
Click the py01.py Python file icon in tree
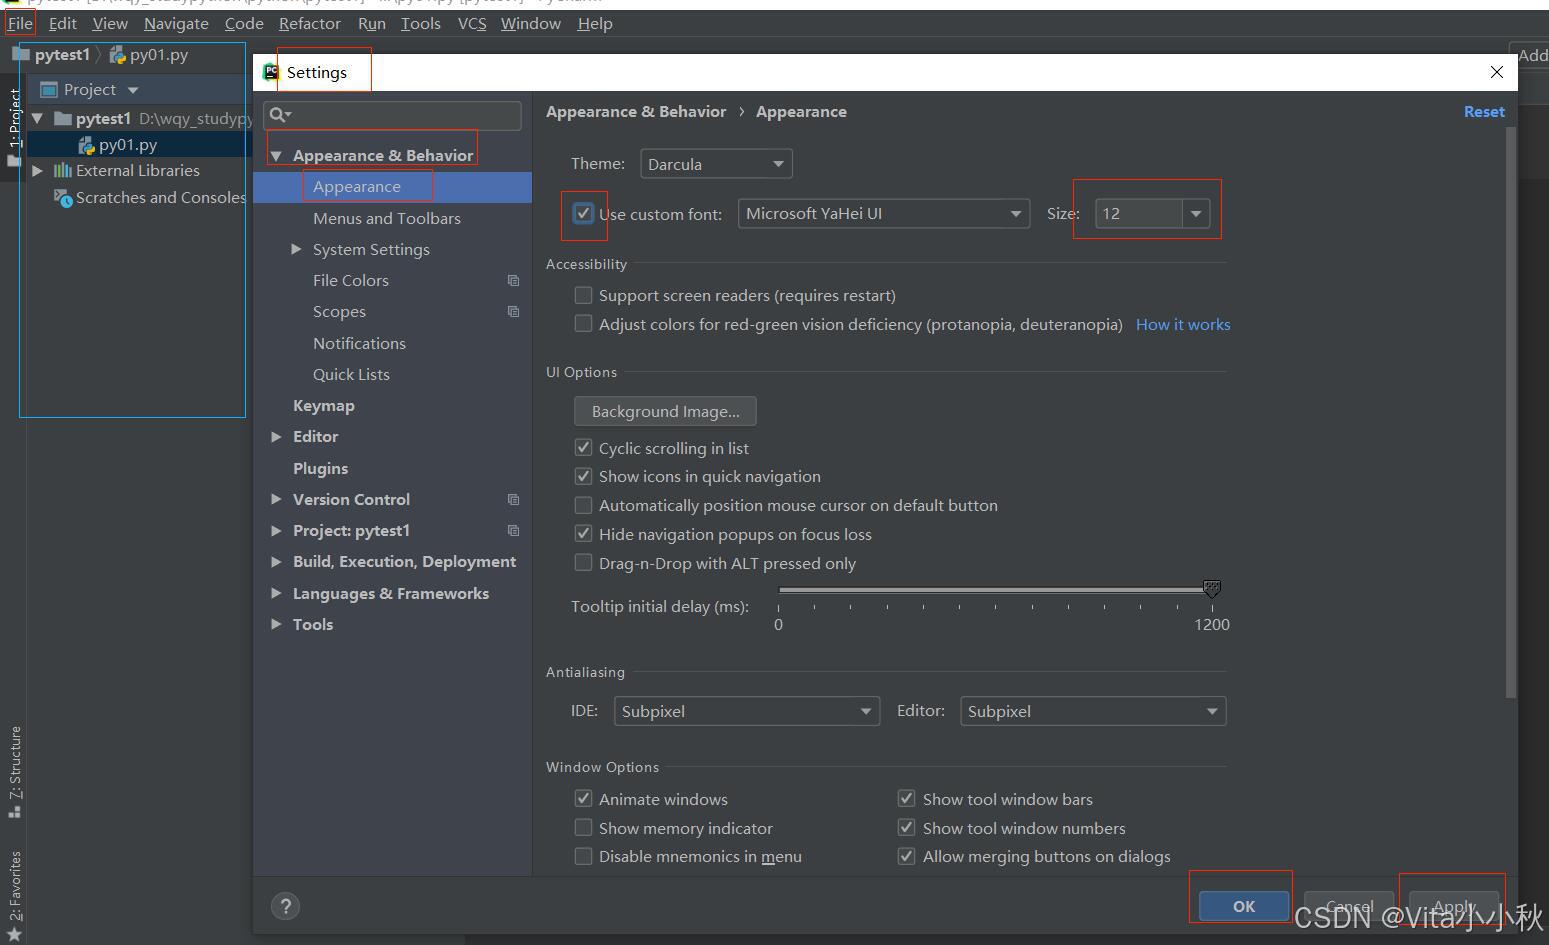click(87, 145)
